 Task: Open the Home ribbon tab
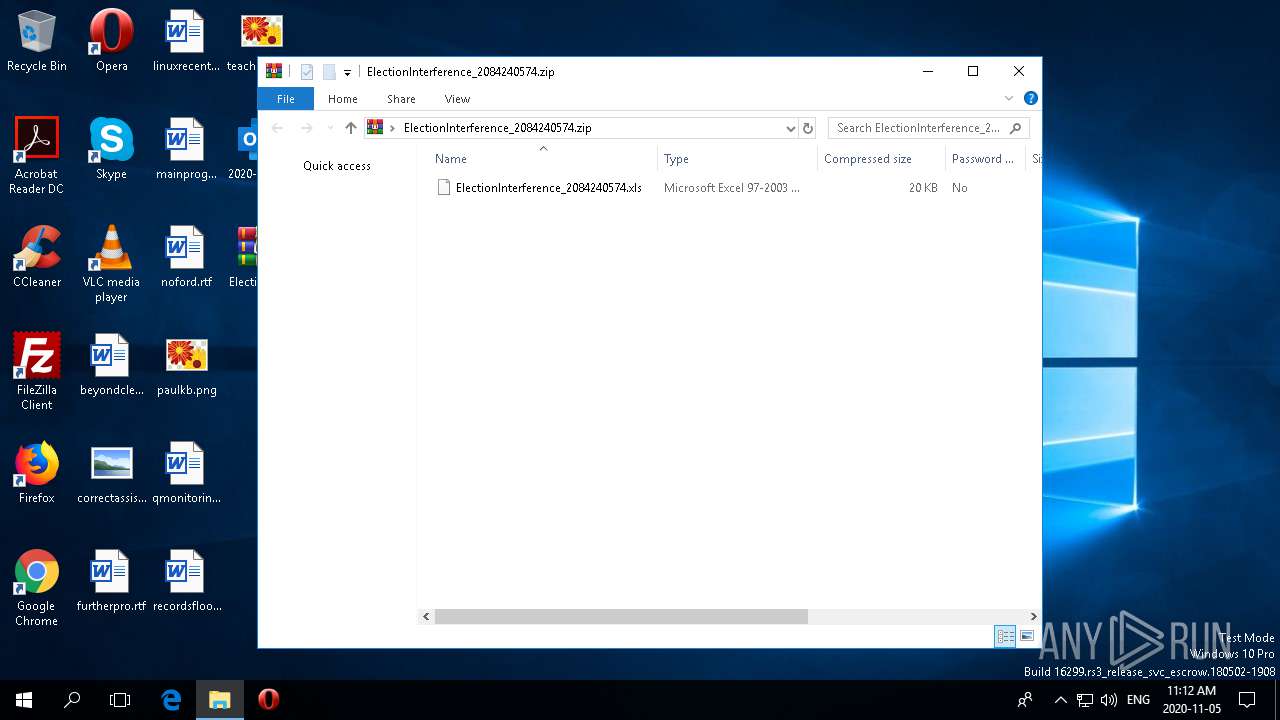tap(343, 99)
